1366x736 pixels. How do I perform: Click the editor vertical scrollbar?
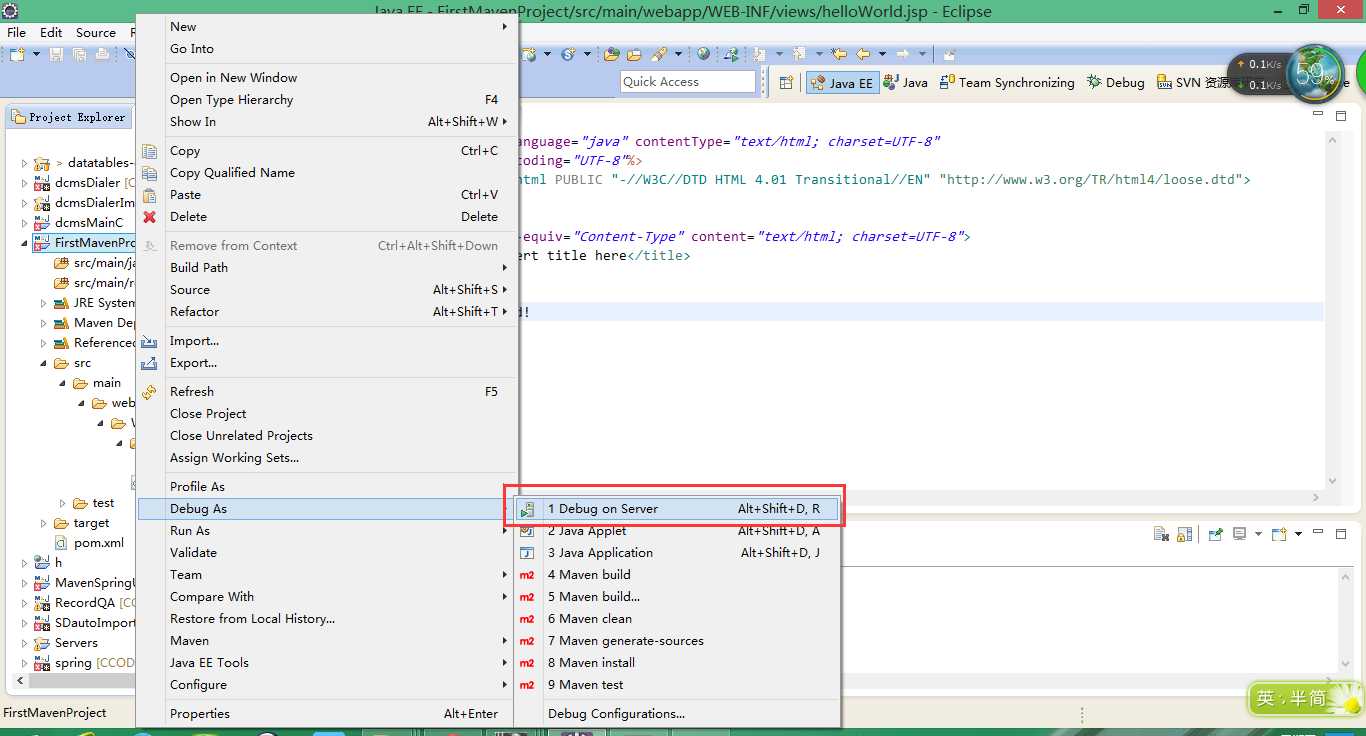(x=1332, y=310)
